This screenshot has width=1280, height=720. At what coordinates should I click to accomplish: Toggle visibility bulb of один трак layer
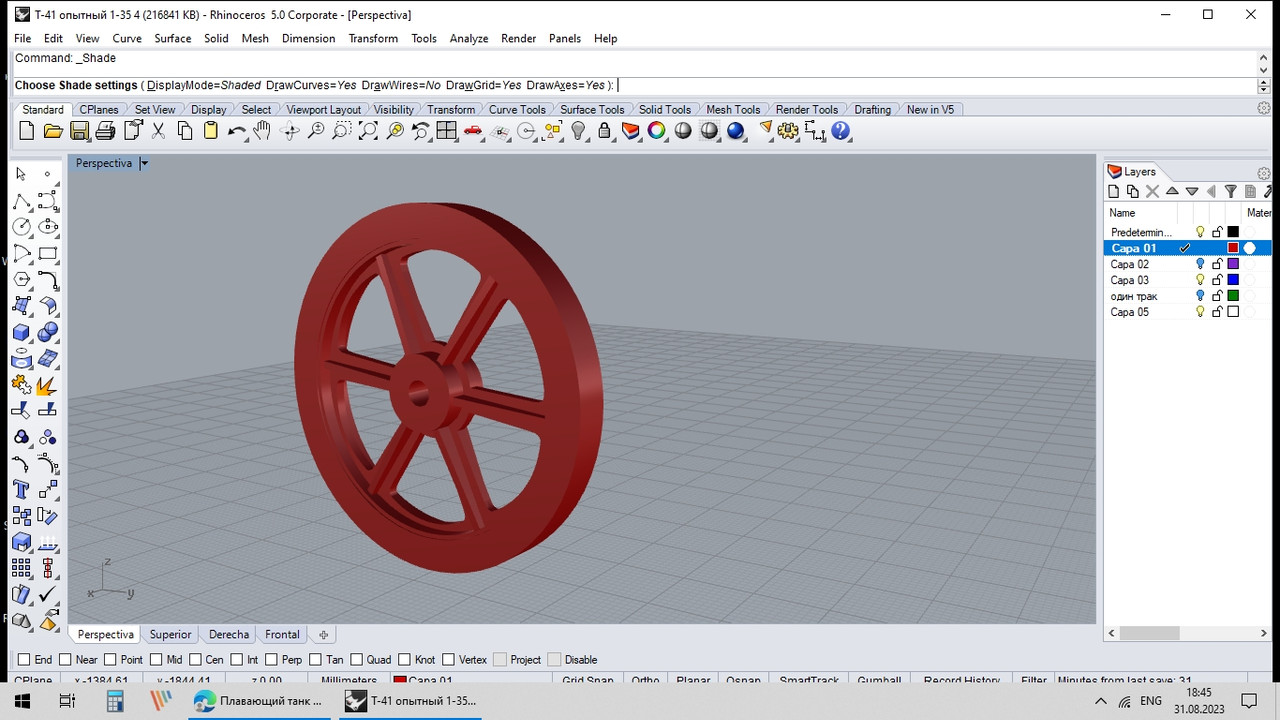1200,296
